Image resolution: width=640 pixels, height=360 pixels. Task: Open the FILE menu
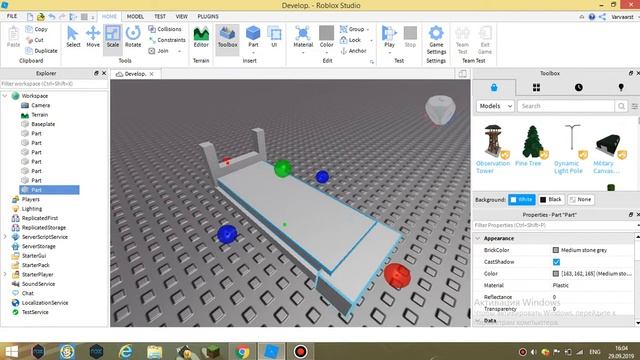coord(12,16)
